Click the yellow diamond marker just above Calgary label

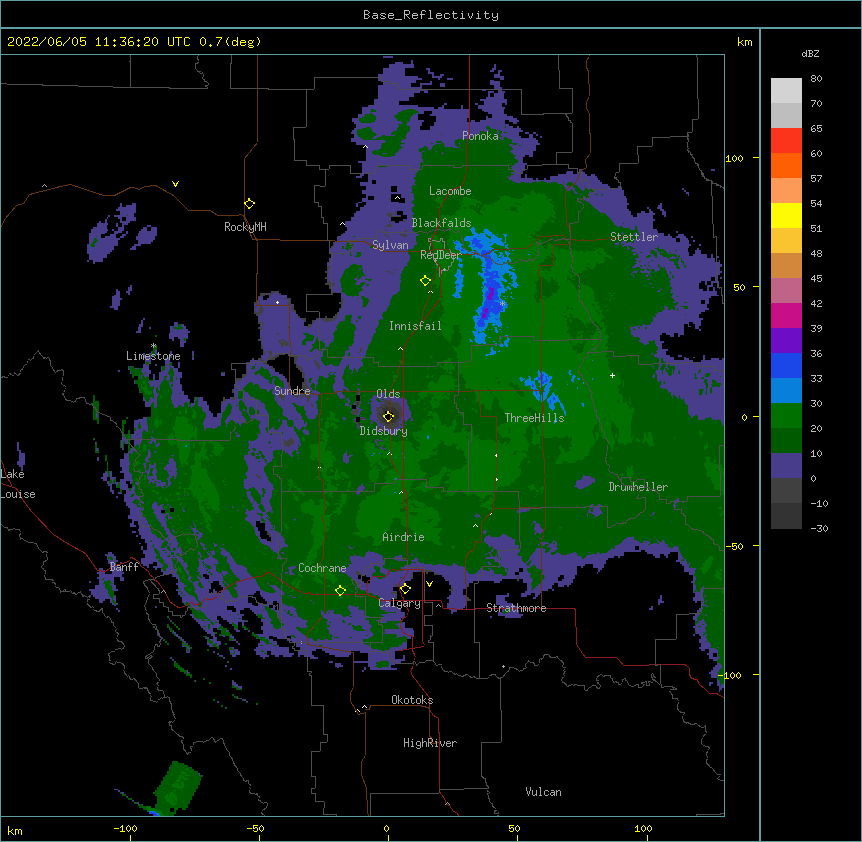405,589
